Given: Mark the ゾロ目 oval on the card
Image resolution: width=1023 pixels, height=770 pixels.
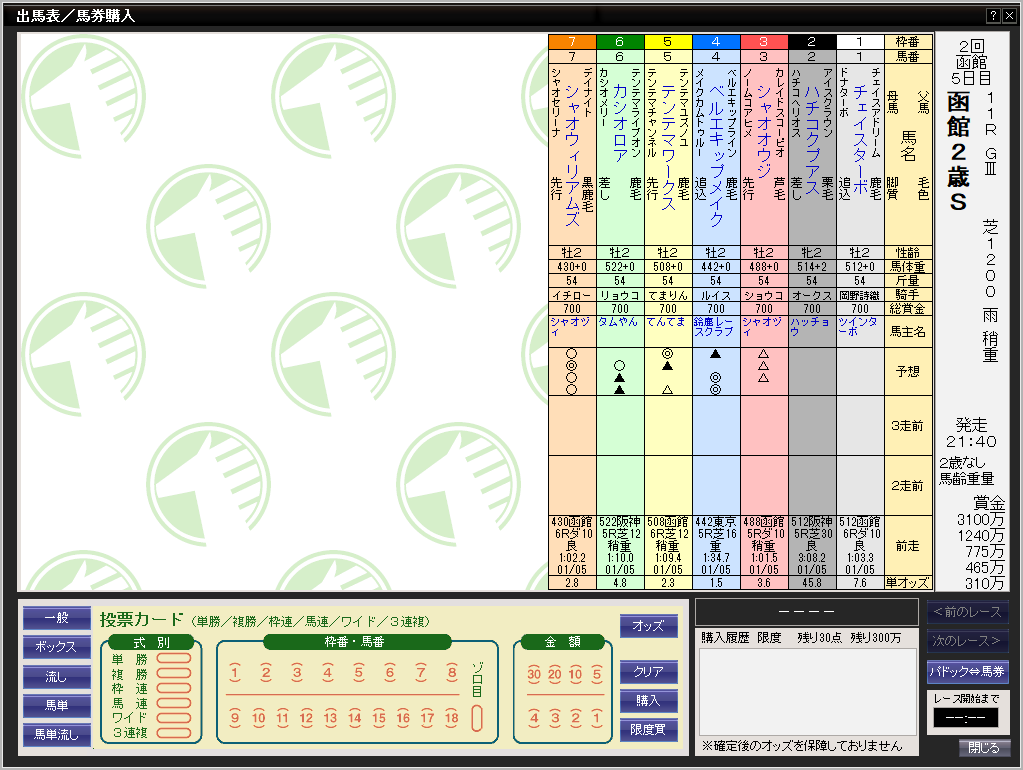Looking at the screenshot, I should [477, 718].
